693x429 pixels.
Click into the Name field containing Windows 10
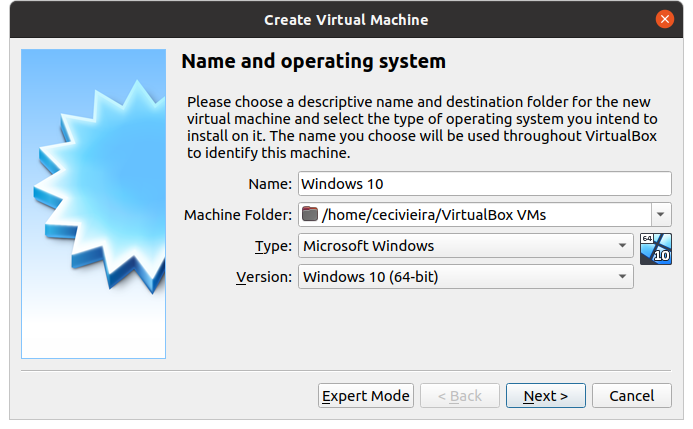[485, 183]
